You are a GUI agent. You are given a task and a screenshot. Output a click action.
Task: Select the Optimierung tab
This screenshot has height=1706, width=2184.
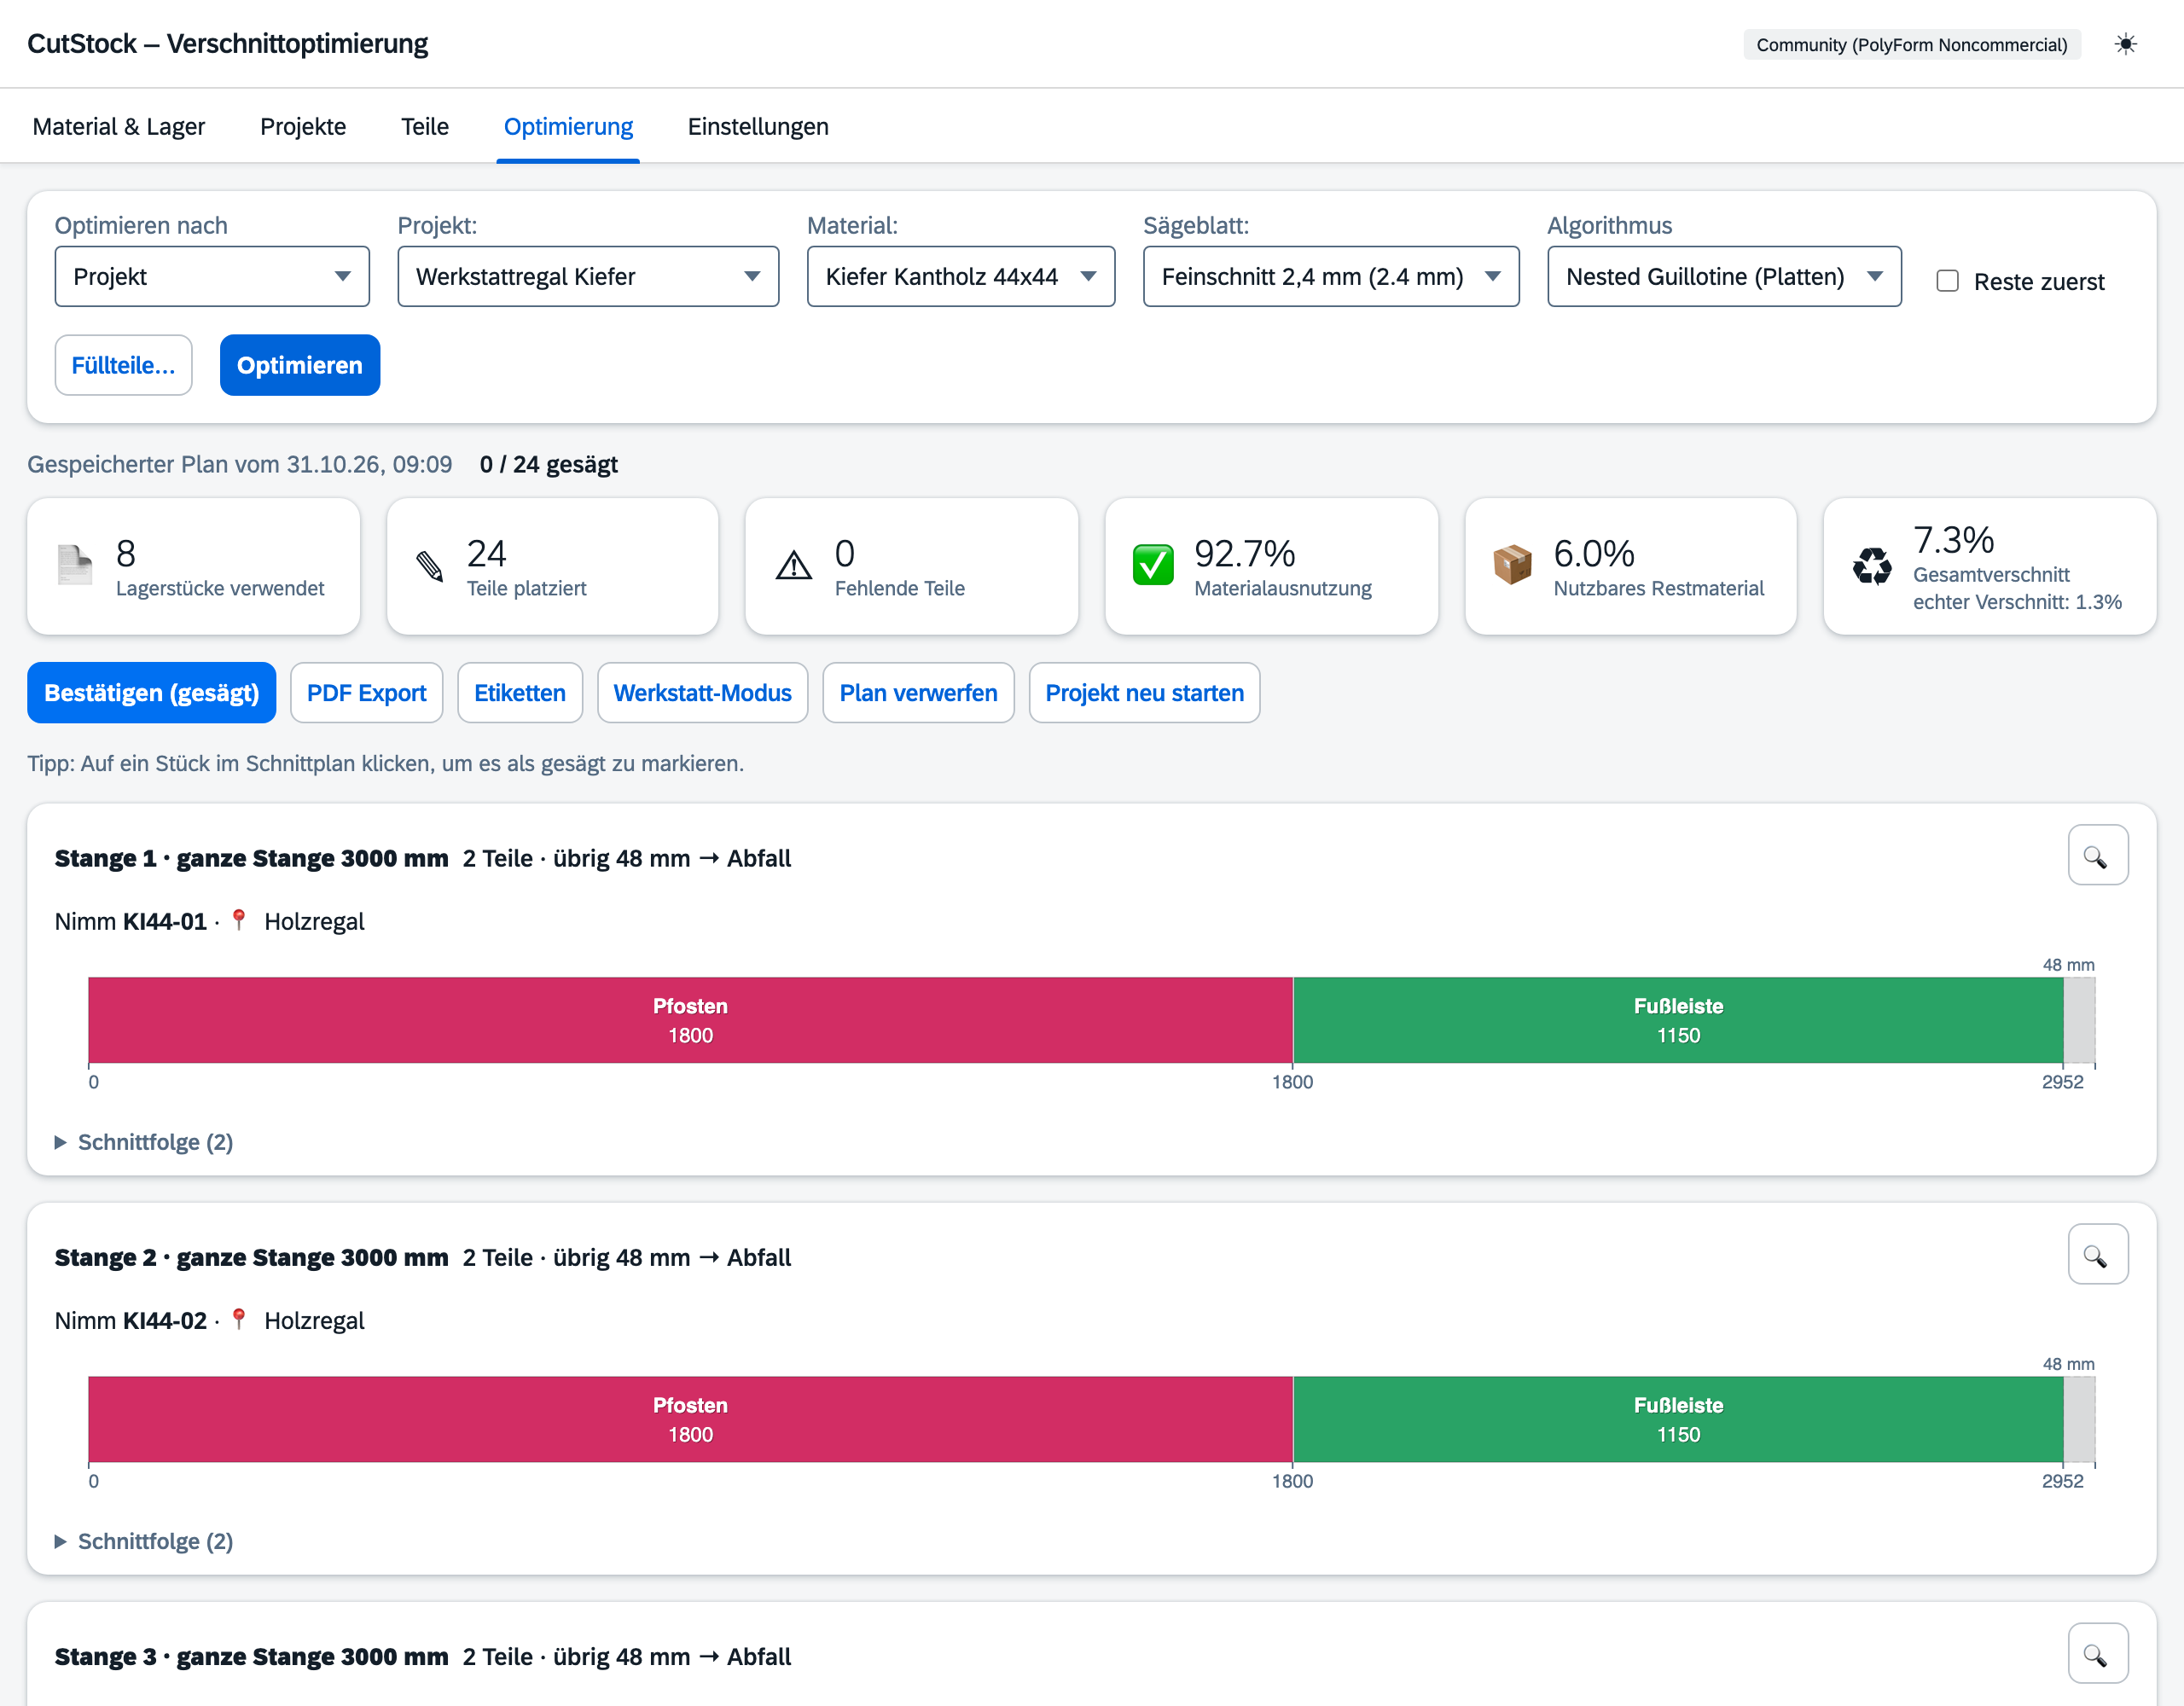coord(568,127)
